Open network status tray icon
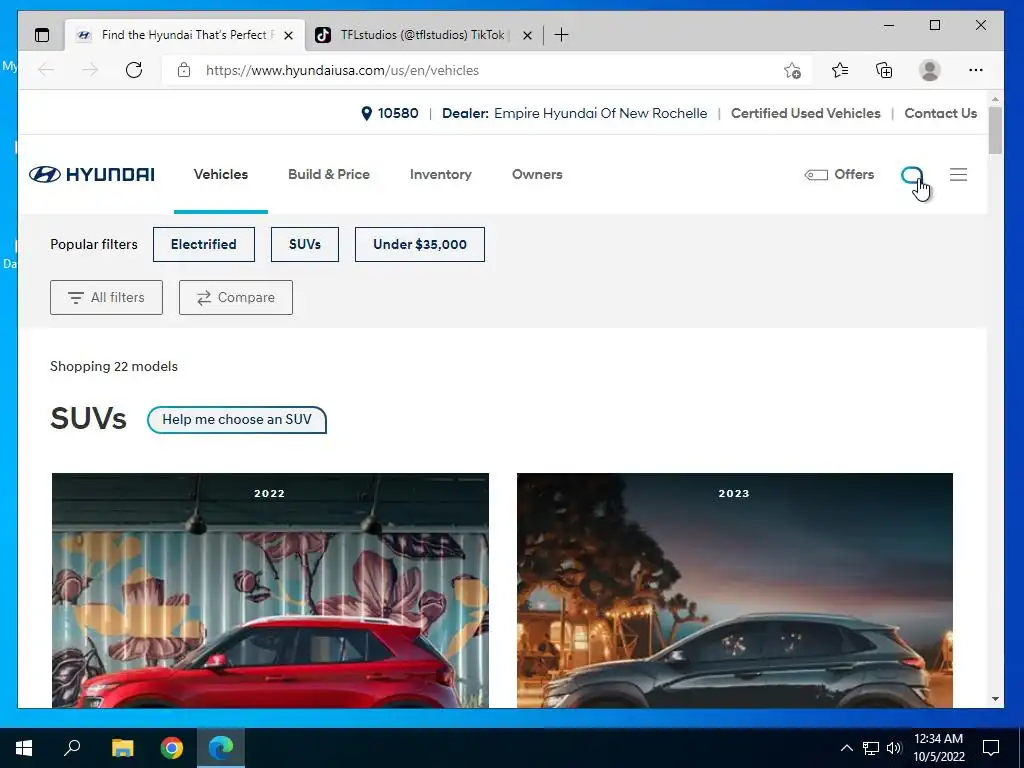Image resolution: width=1024 pixels, height=768 pixels. 871,748
